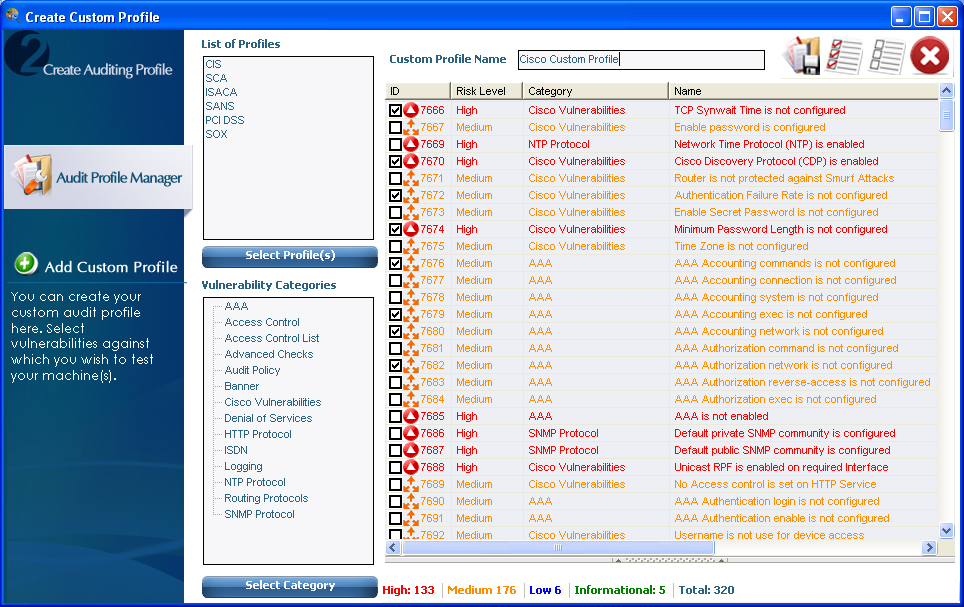Uncheck the checkbox for ID 7674
The image size is (964, 607).
[x=395, y=229]
